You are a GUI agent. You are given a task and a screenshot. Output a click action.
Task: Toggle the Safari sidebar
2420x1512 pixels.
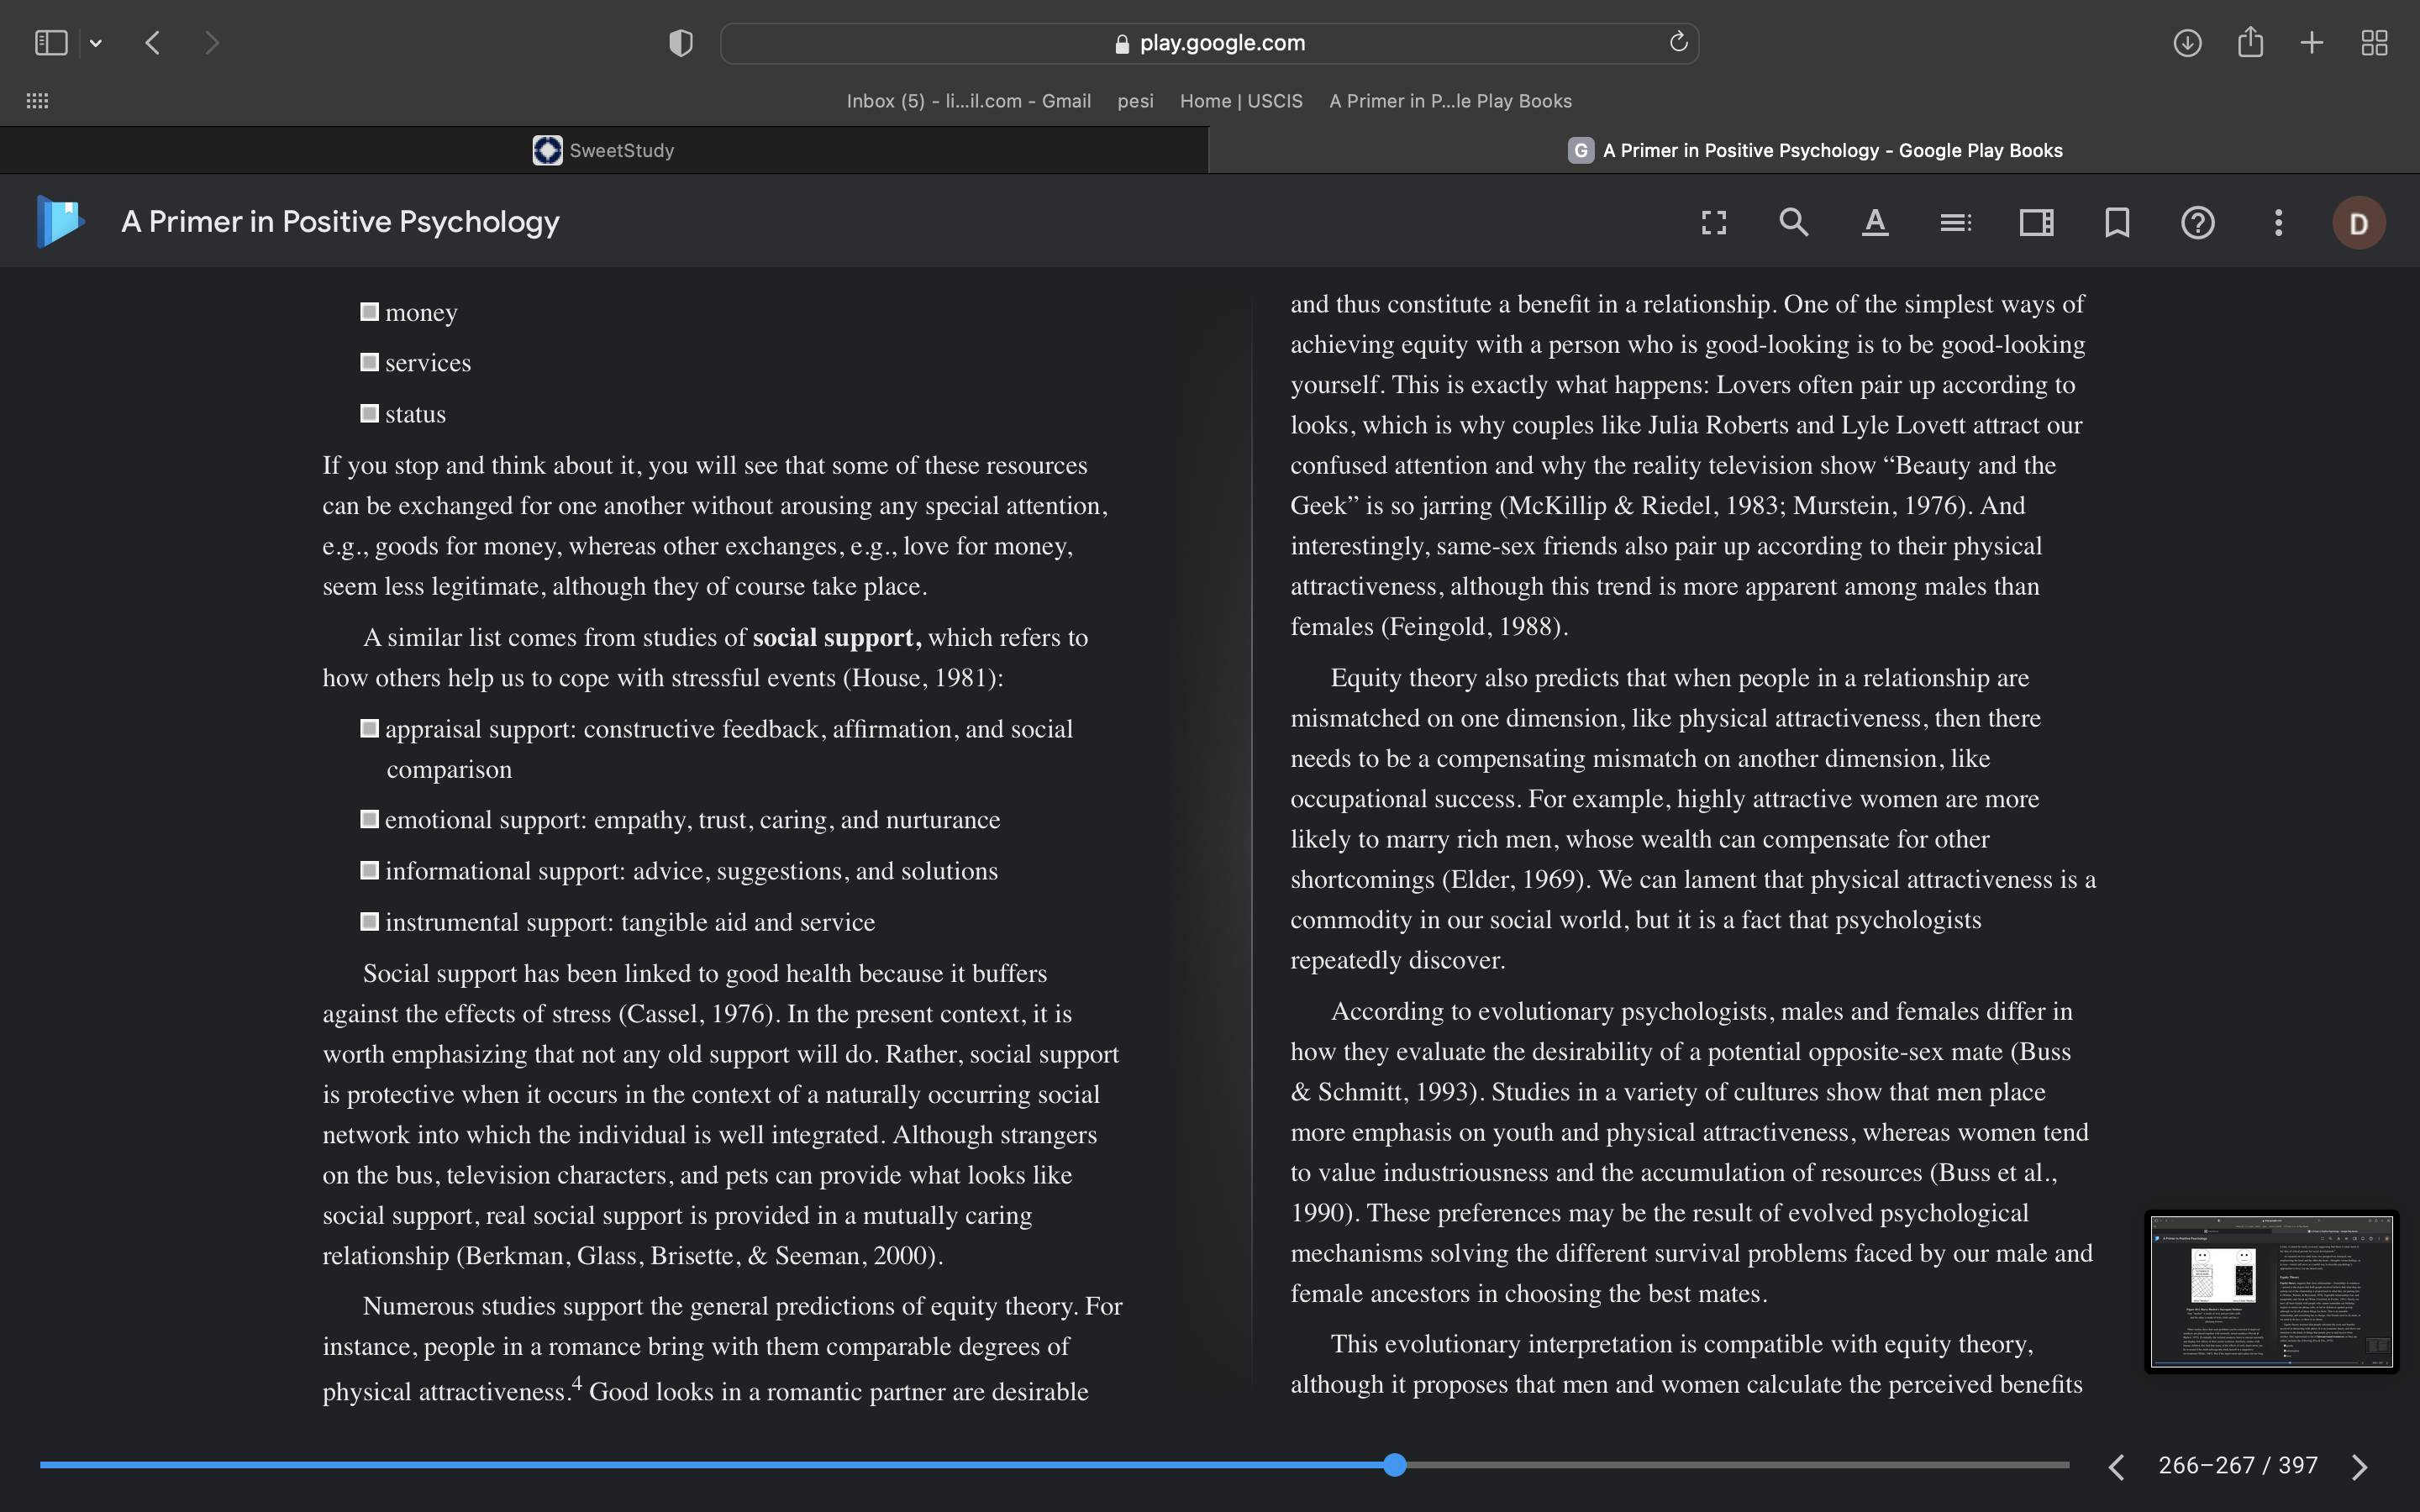[x=51, y=43]
